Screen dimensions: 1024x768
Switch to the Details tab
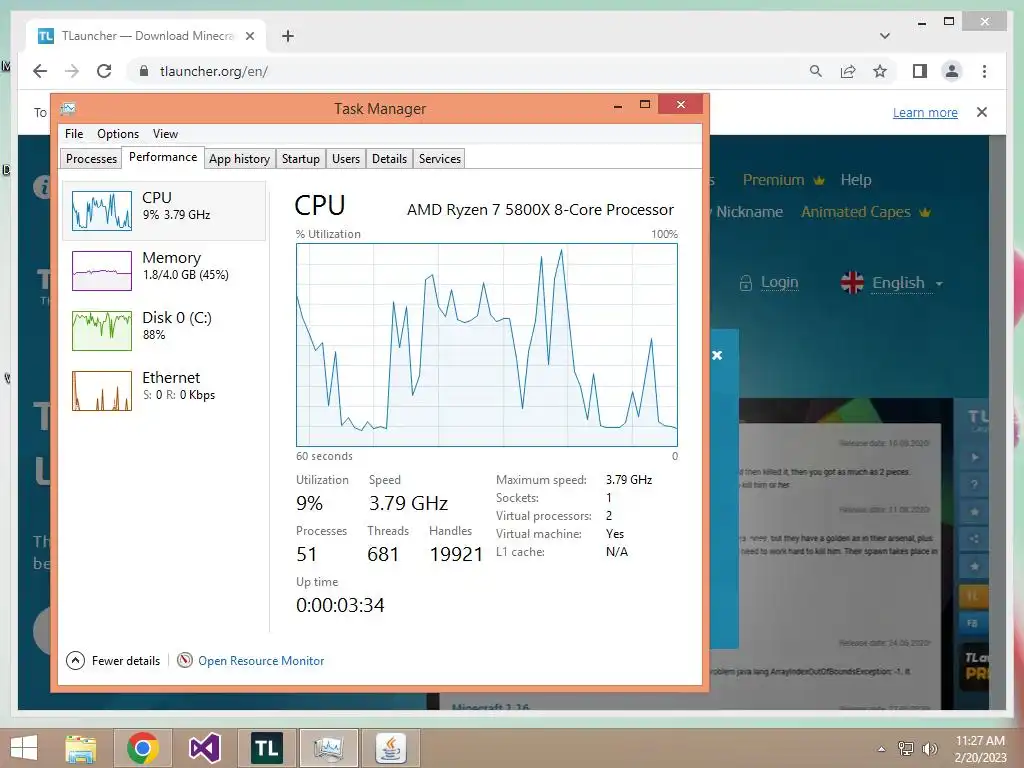(389, 159)
